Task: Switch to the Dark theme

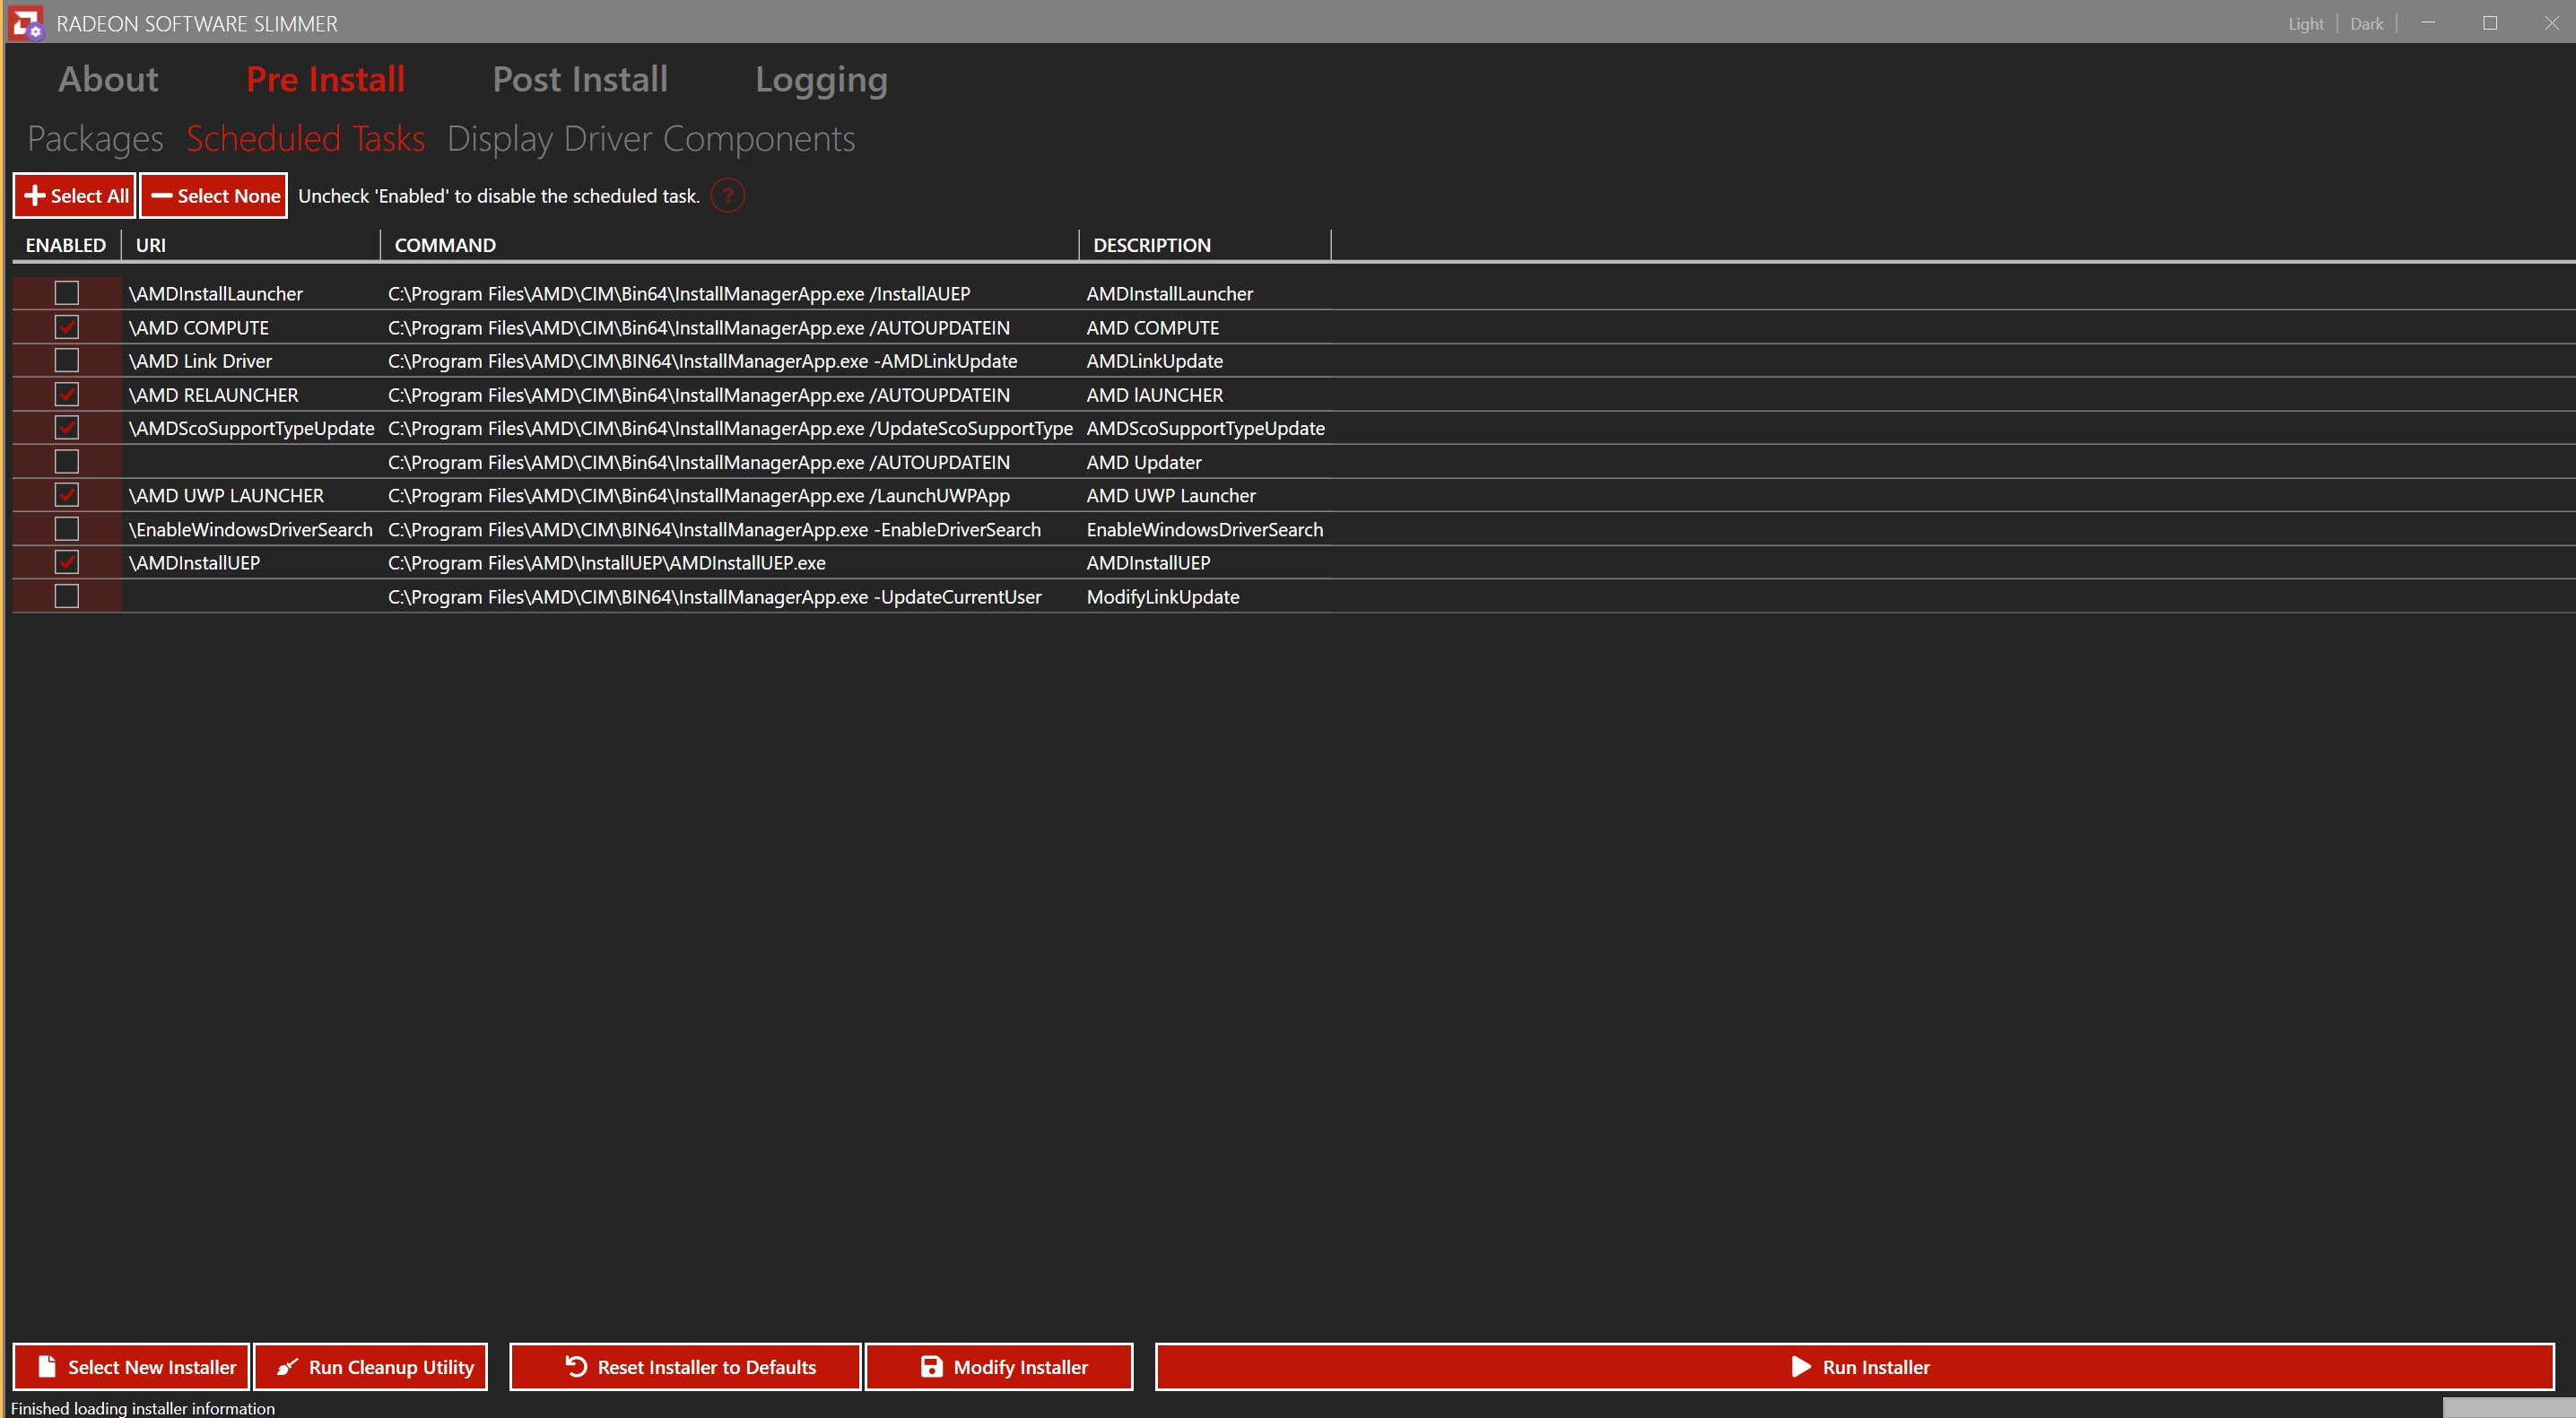Action: click(x=2366, y=24)
